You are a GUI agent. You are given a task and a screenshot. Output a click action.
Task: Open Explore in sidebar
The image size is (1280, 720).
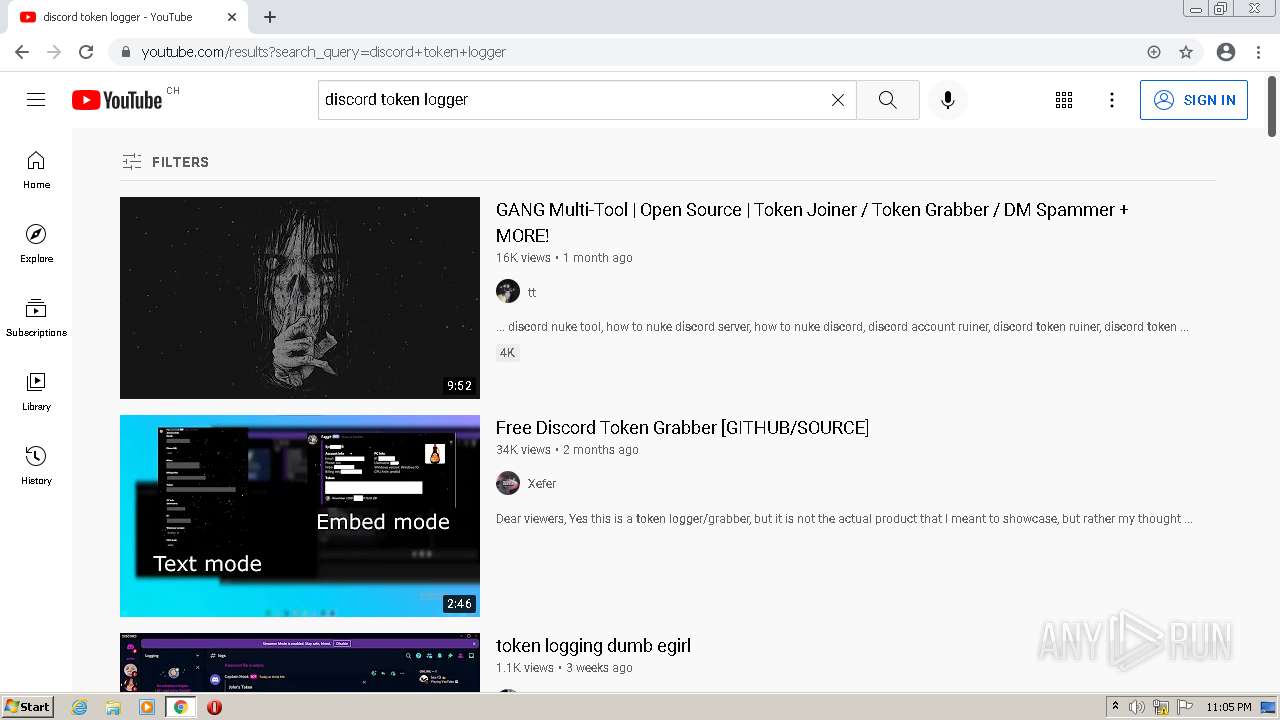click(x=36, y=244)
